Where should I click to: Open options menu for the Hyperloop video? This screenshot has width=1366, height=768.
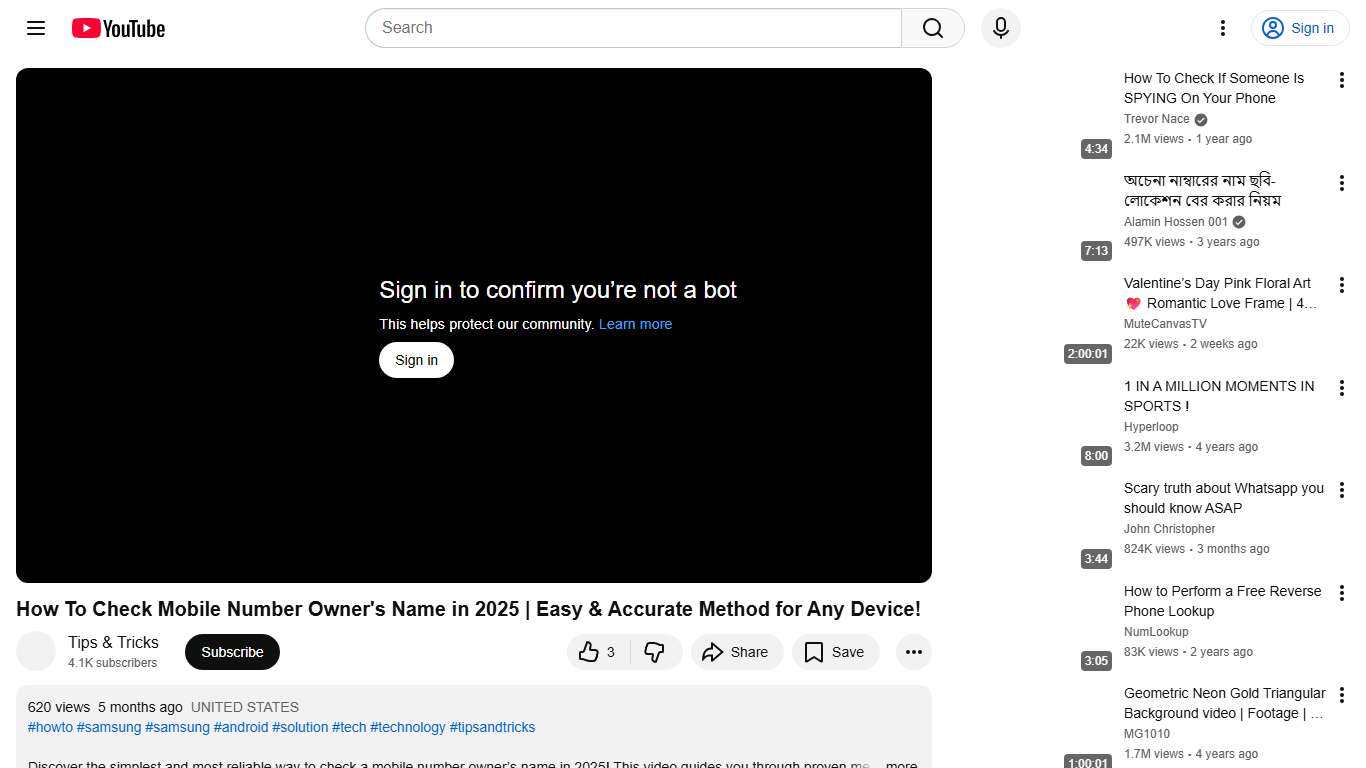point(1341,388)
